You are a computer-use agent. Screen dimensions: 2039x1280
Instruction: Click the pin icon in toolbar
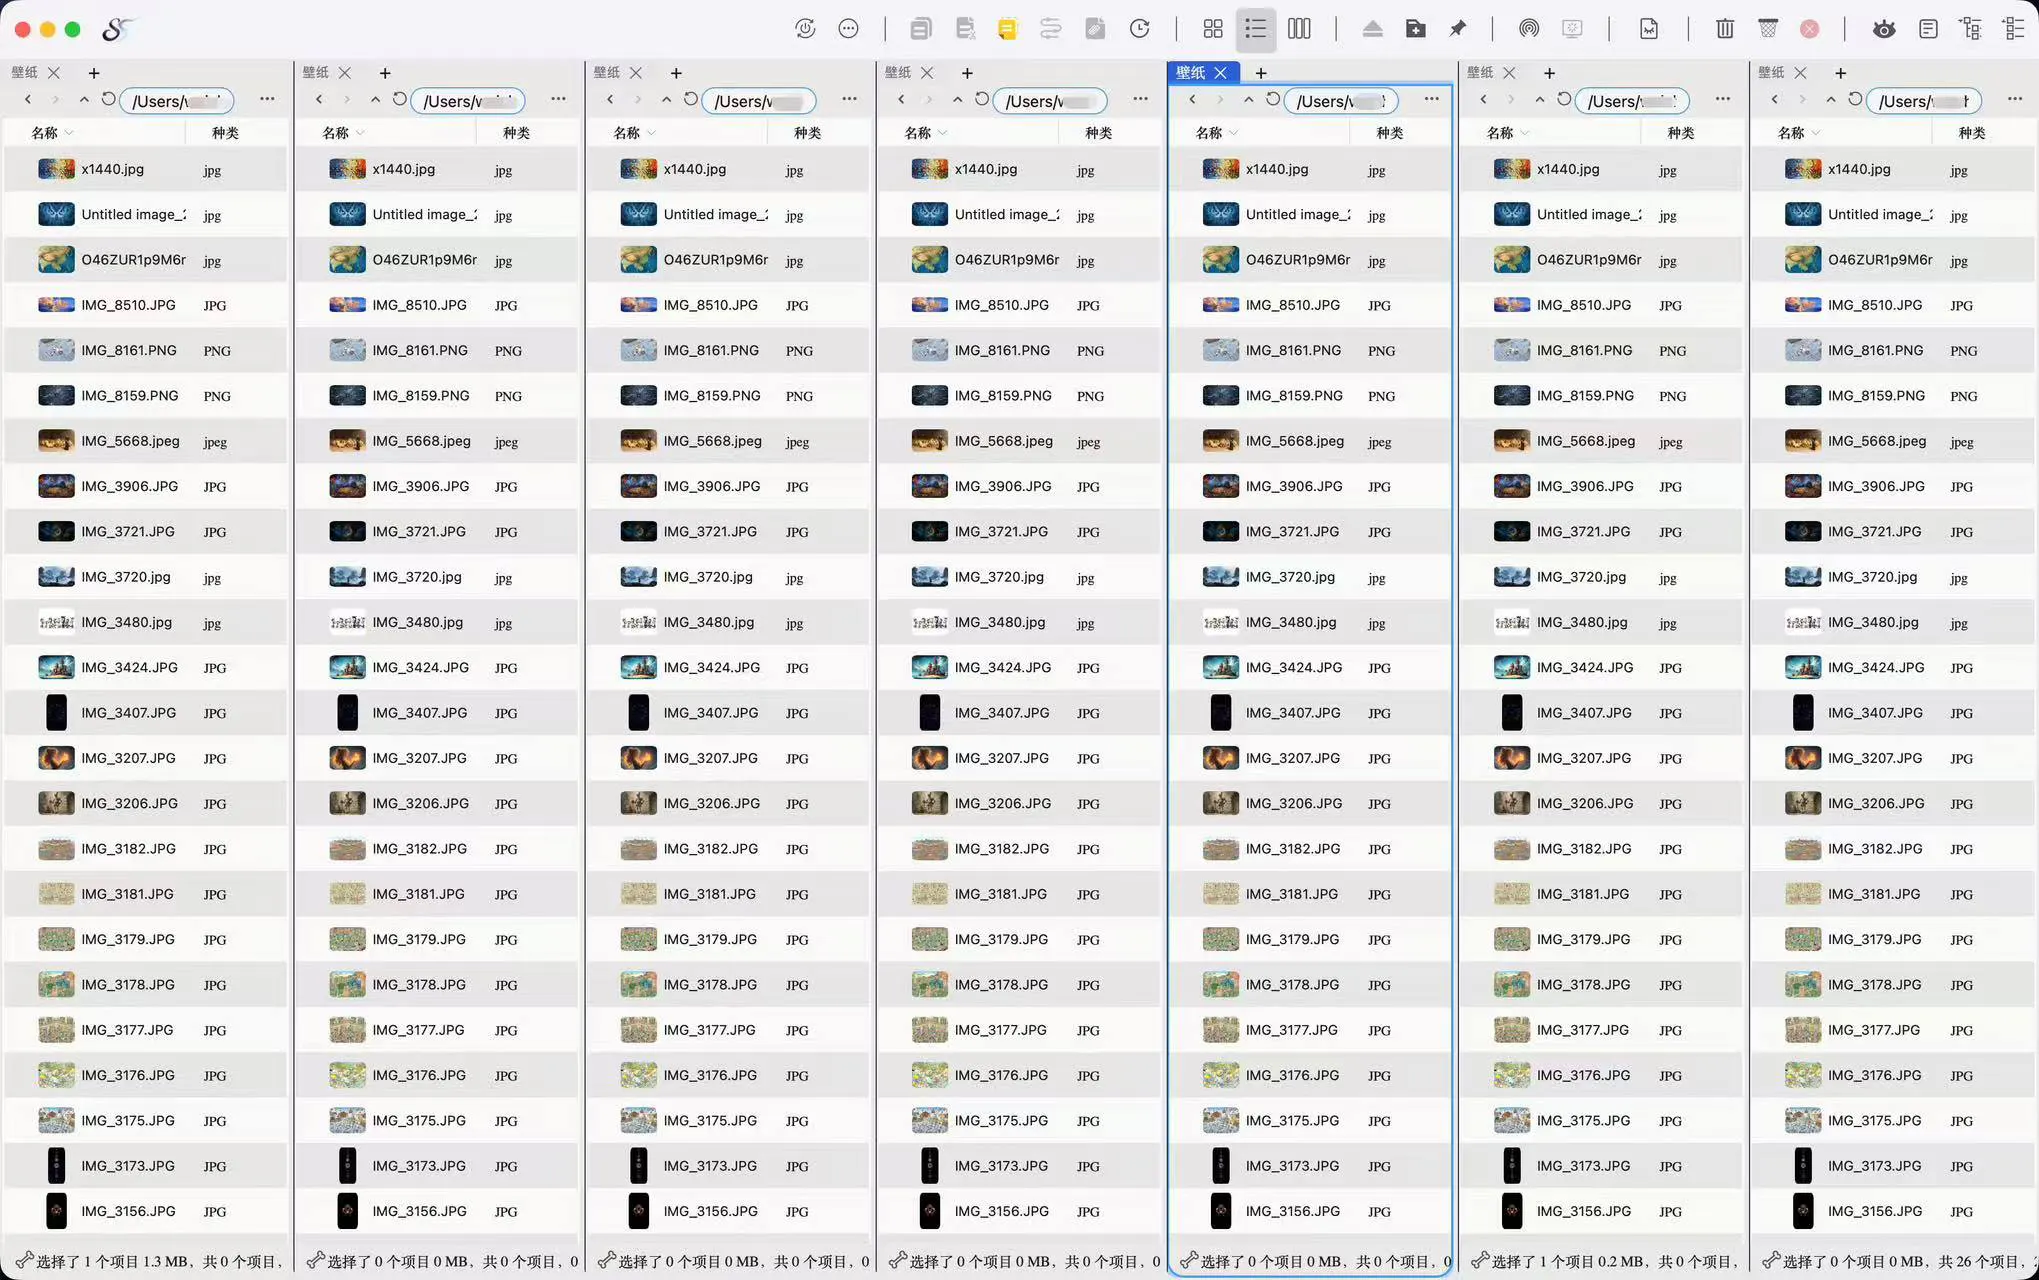tap(1458, 29)
